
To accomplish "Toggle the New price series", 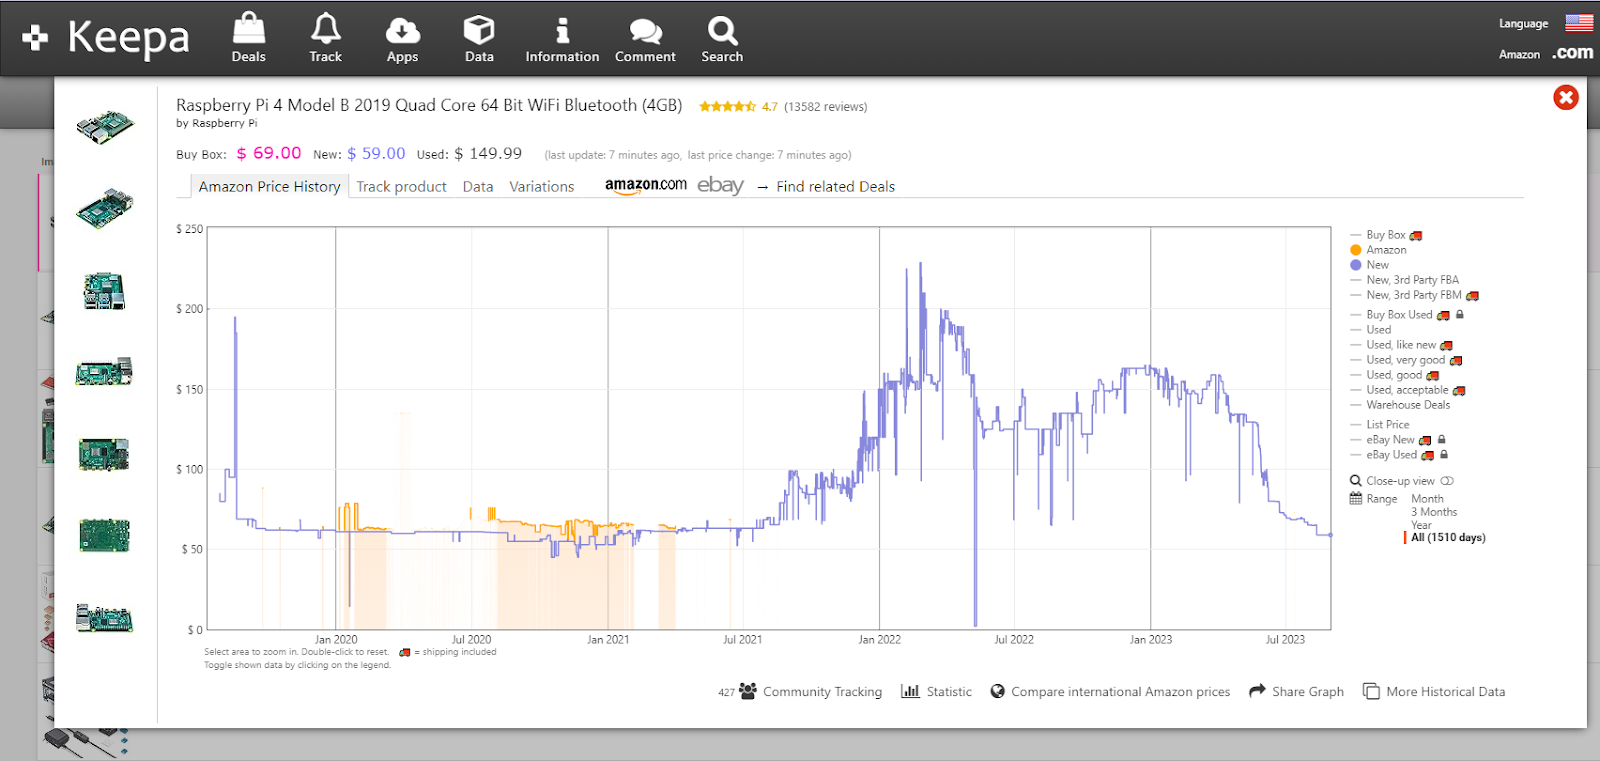I will [x=1369, y=265].
